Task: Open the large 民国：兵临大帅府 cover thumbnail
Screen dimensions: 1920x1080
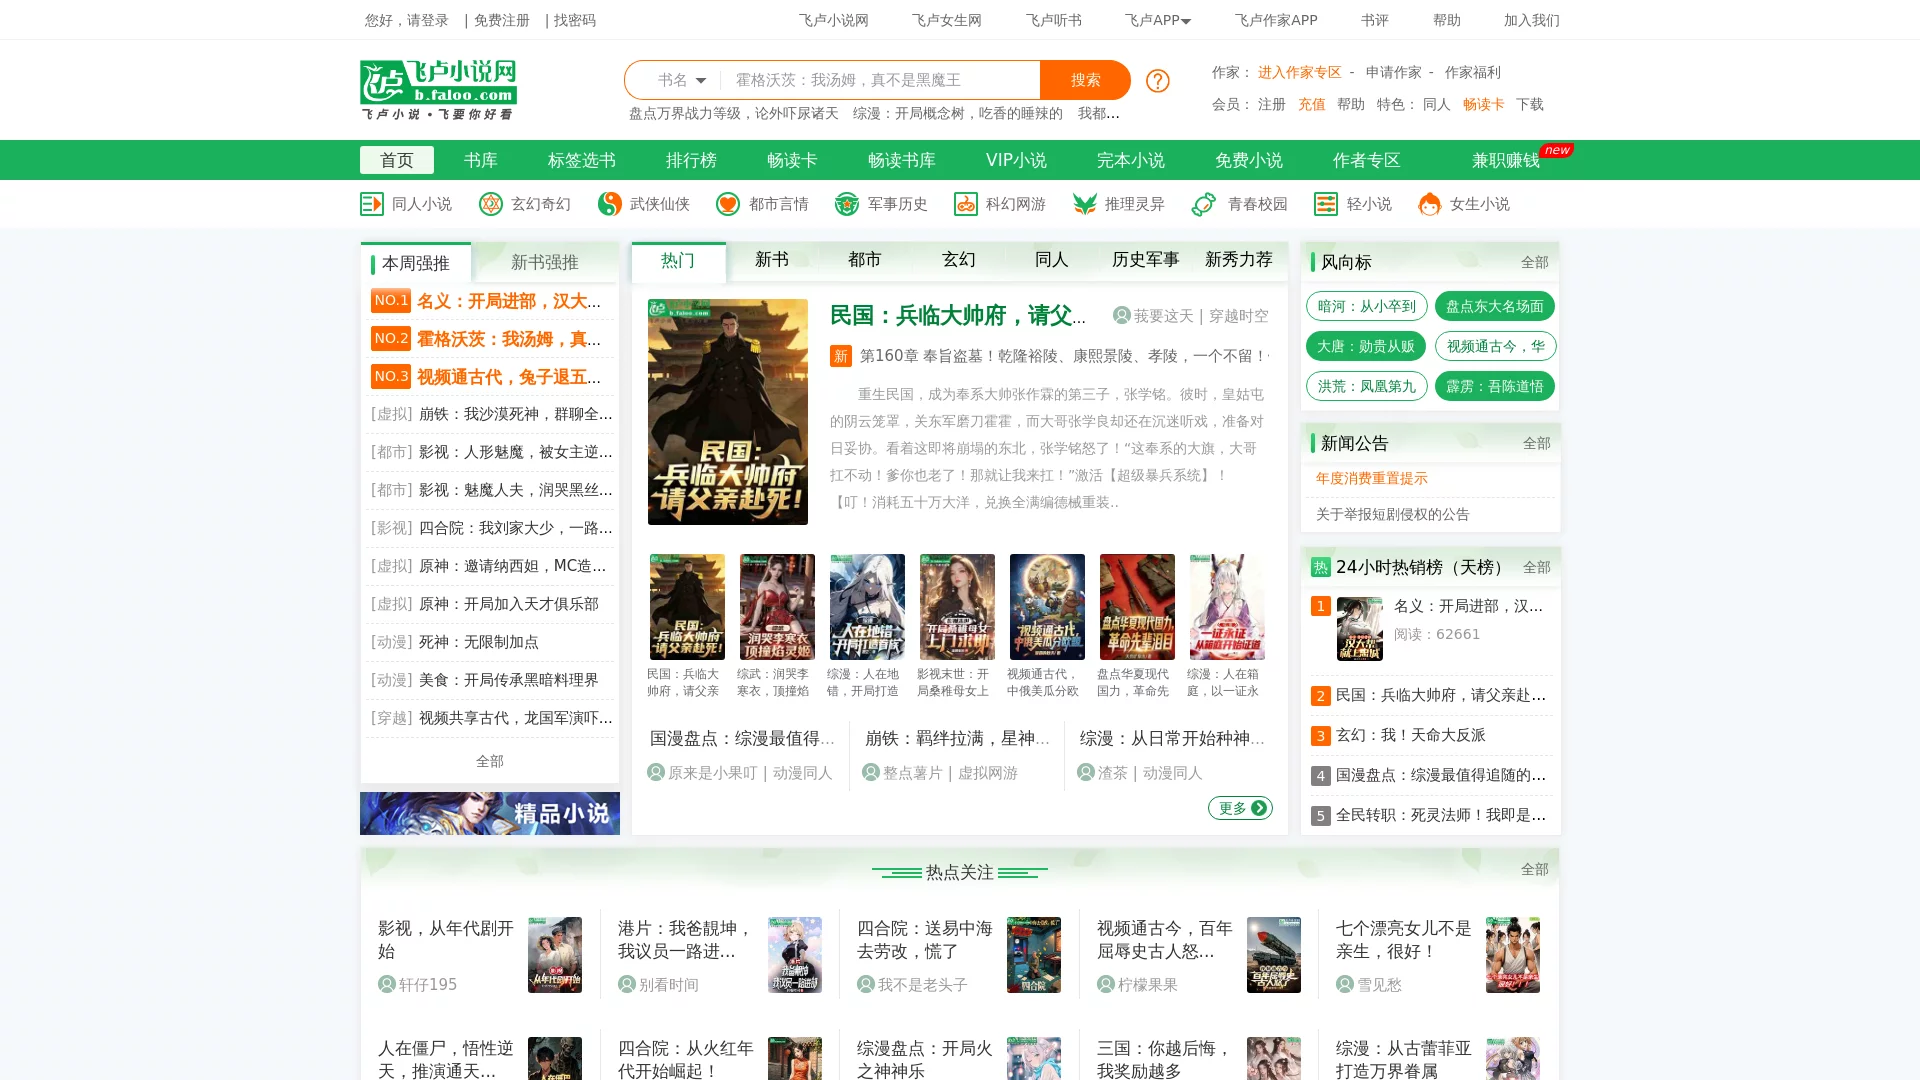Action: 727,412
